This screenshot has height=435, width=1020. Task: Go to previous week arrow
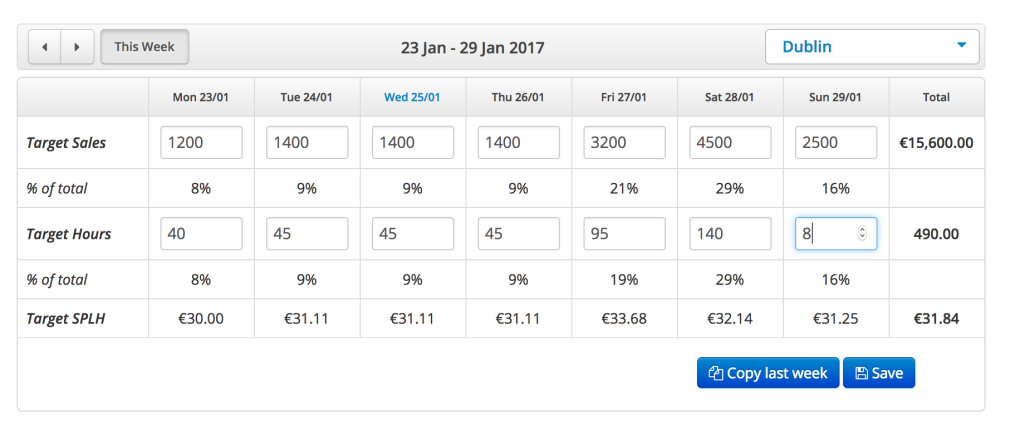pos(45,47)
